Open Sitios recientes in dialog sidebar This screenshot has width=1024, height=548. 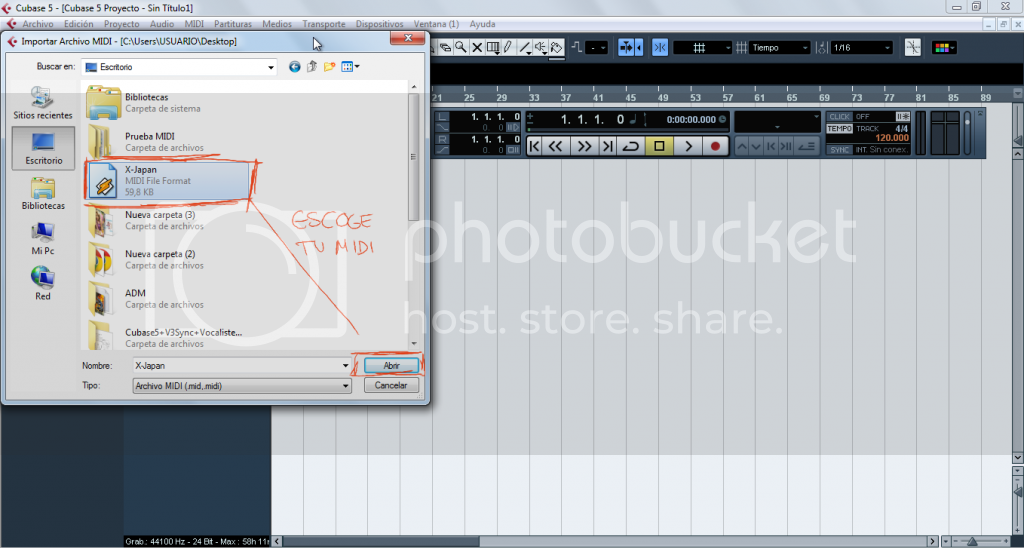(43, 104)
